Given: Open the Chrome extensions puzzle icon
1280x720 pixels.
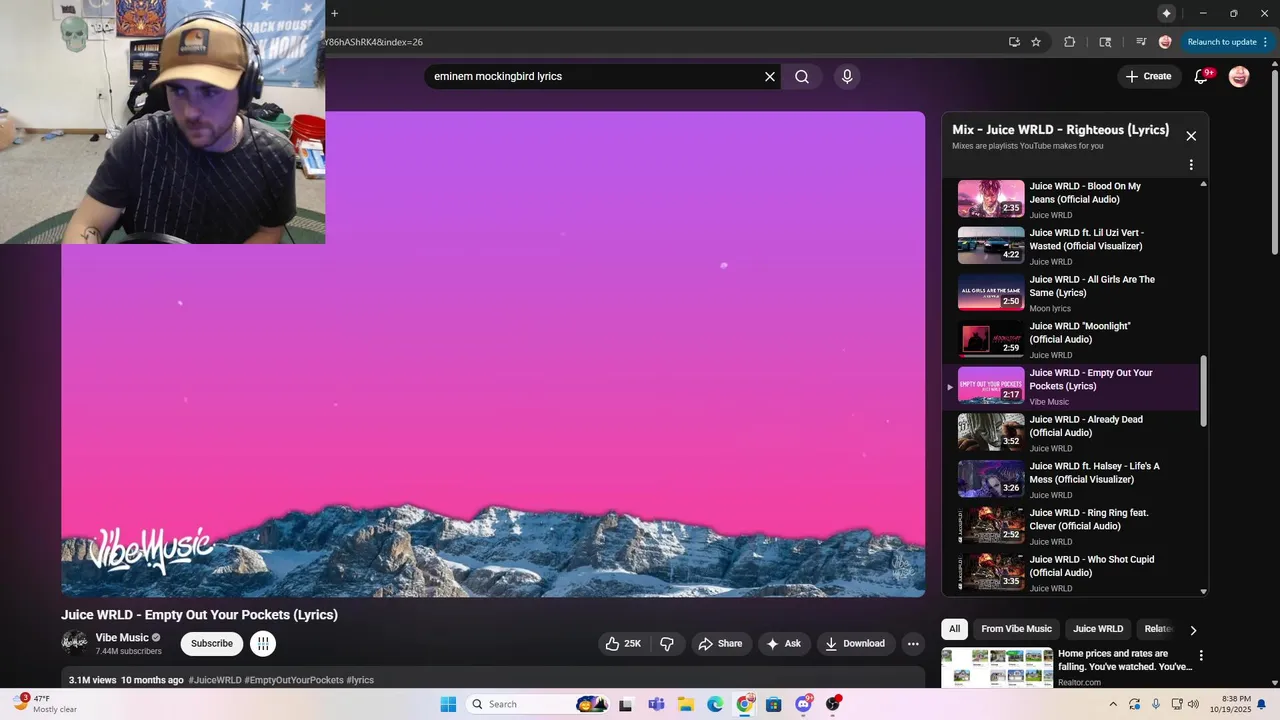Looking at the screenshot, I should [x=1069, y=42].
